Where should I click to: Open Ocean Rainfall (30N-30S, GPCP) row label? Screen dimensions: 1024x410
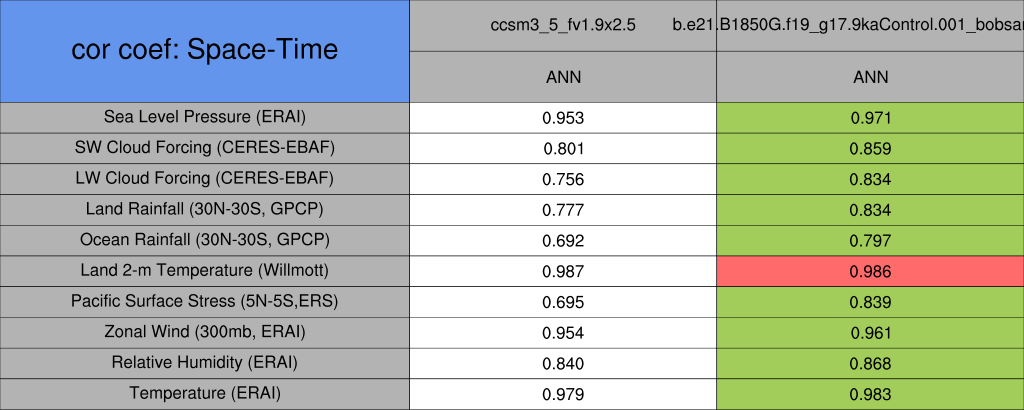tap(205, 241)
